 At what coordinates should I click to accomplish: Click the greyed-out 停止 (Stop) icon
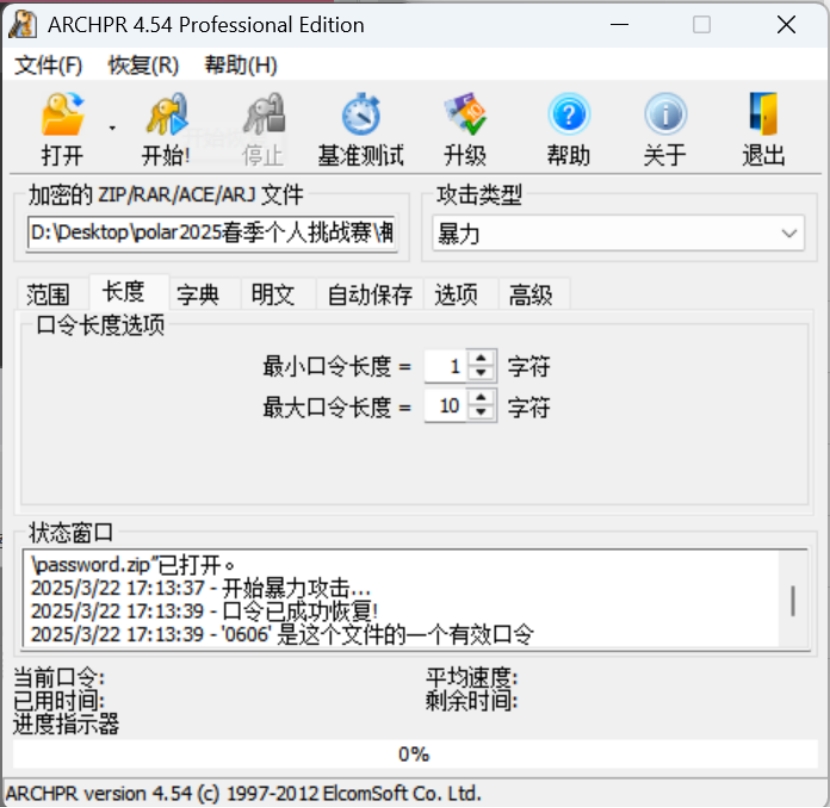264,113
